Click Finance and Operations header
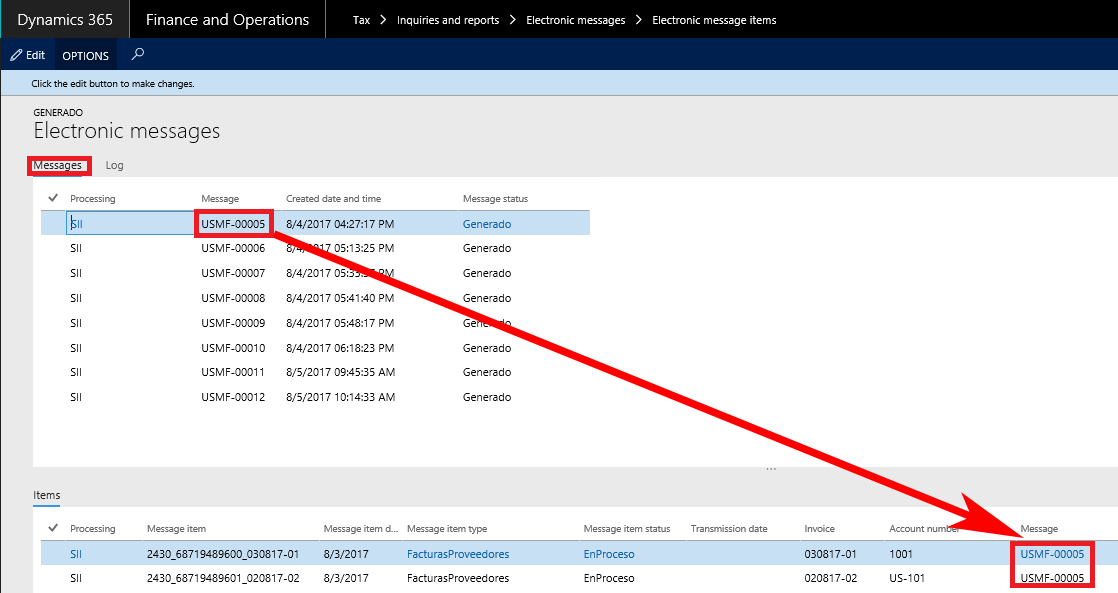This screenshot has height=593, width=1118. 227,20
